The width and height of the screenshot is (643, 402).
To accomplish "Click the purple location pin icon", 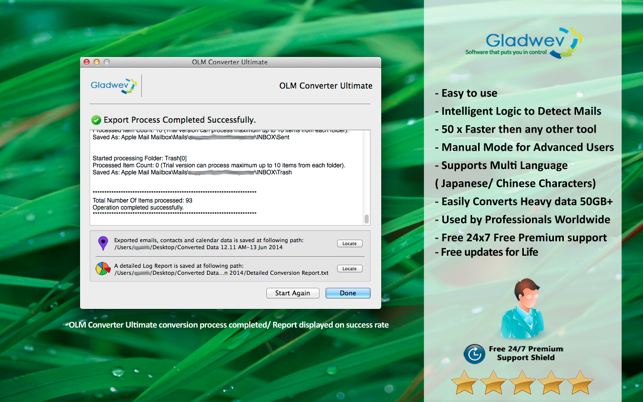I will (x=103, y=243).
